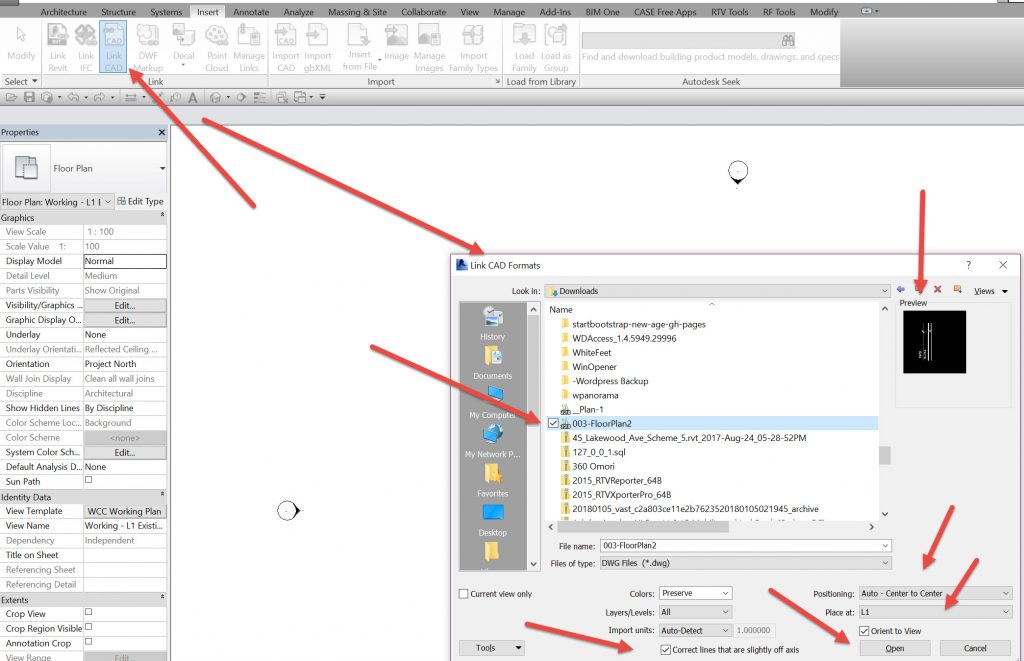The image size is (1024, 661).
Task: Uncheck Orient to View
Action: tap(865, 631)
